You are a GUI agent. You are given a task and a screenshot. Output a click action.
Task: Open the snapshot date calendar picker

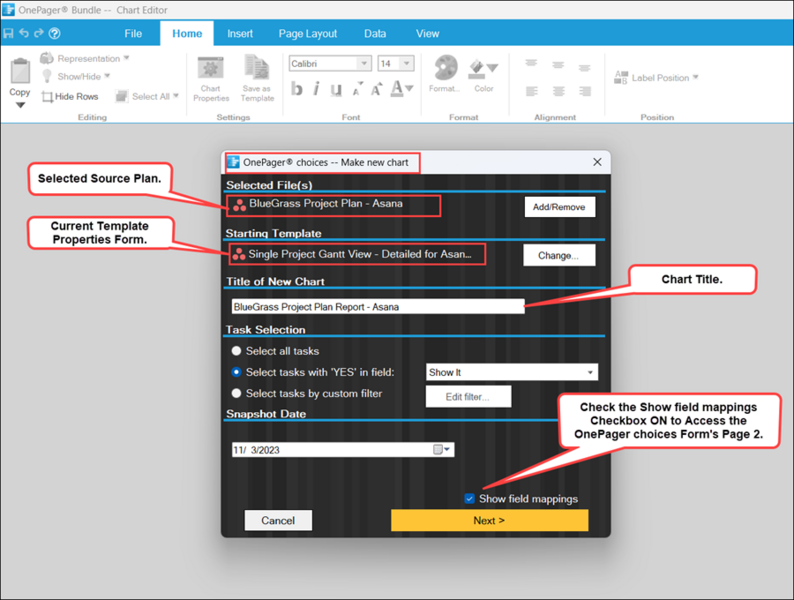tap(442, 450)
